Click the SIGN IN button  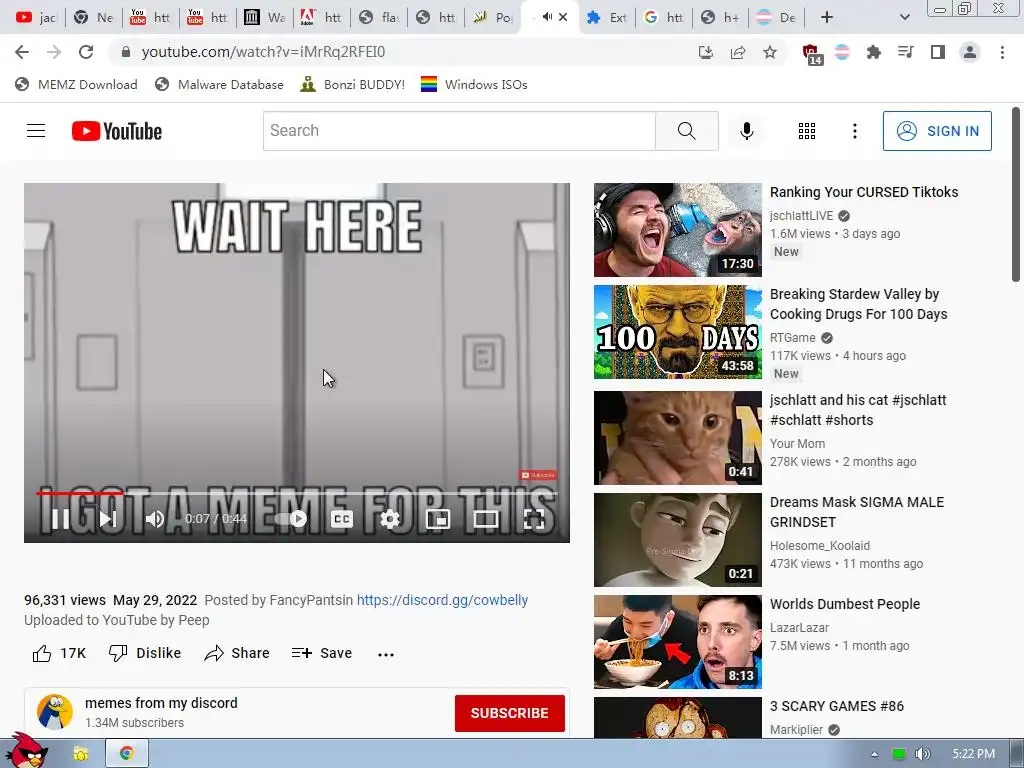click(x=937, y=131)
